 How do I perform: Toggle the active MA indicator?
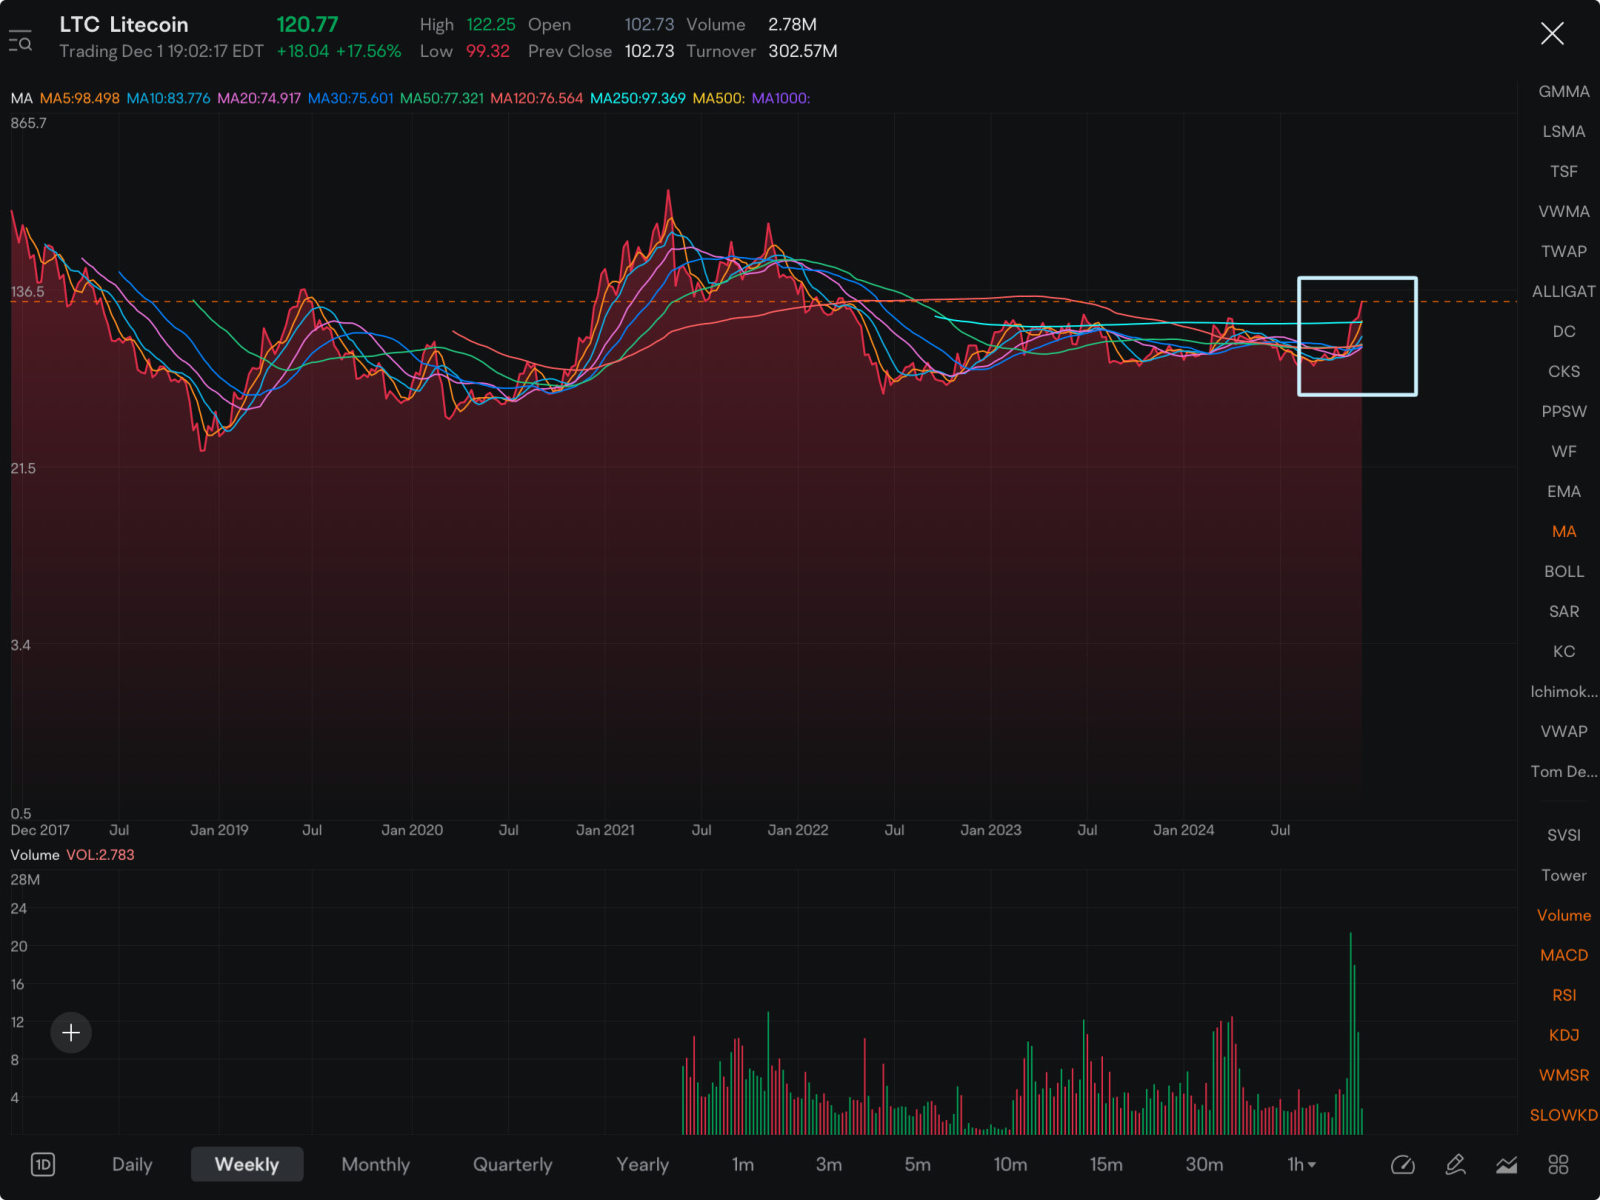click(x=1564, y=531)
